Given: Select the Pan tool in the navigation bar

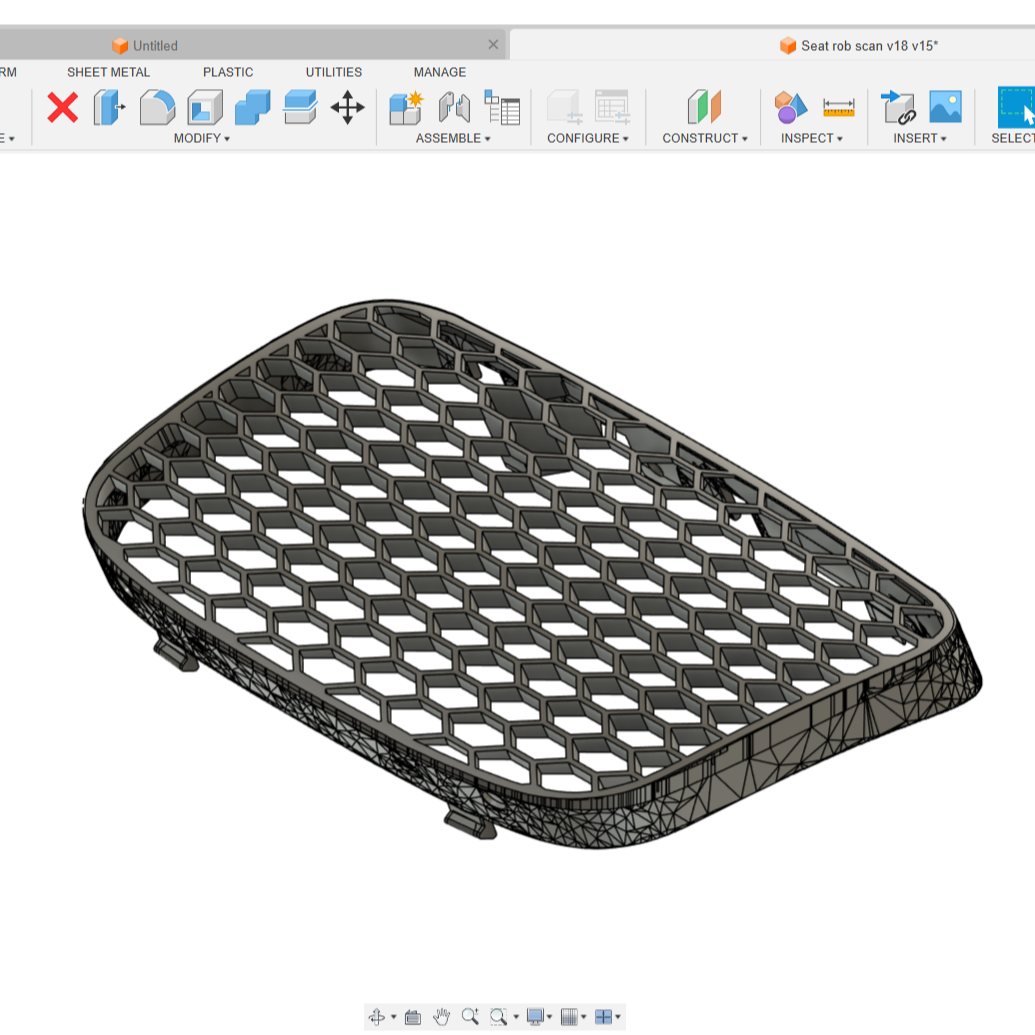Looking at the screenshot, I should (441, 1016).
